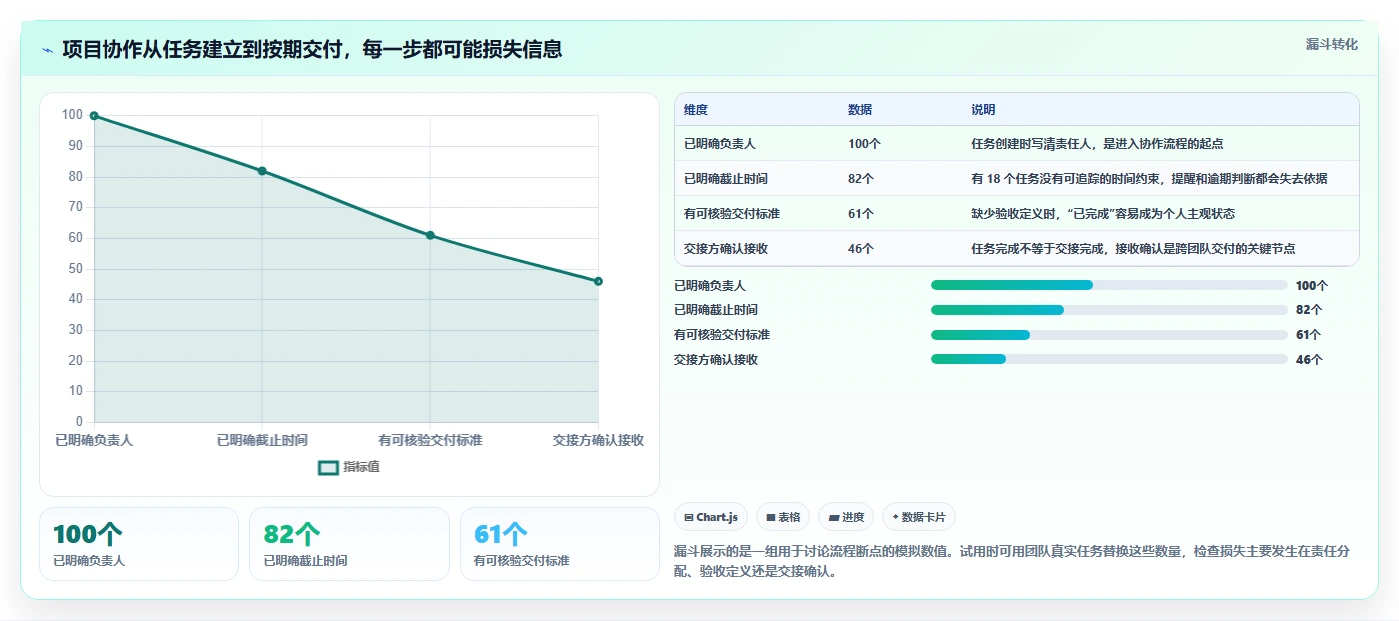Click the 已明确截止时间 x-axis label
The width and height of the screenshot is (1399, 621).
pos(262,440)
